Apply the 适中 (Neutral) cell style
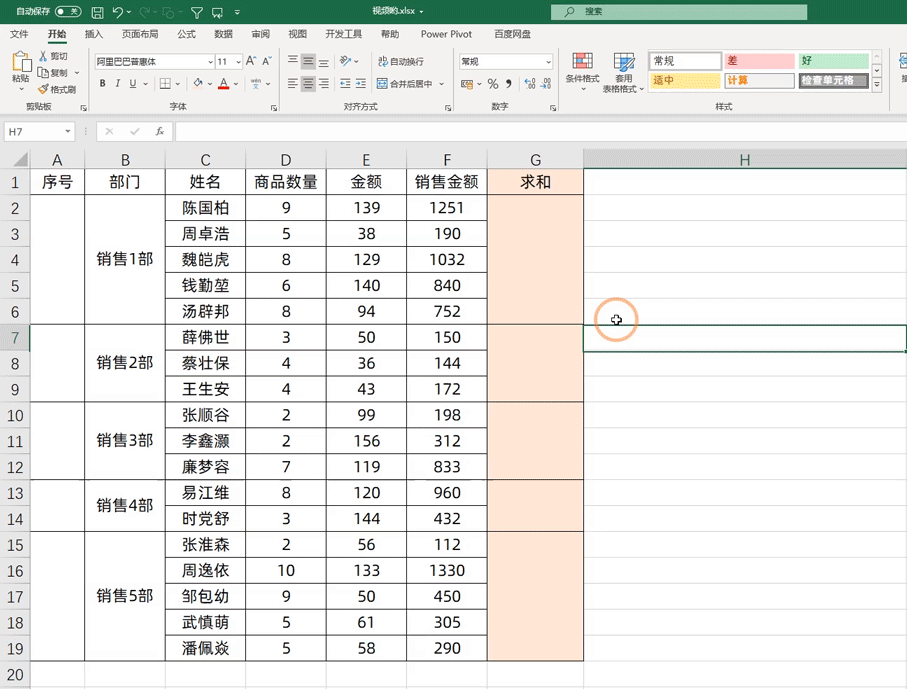The image size is (907, 689). tap(685, 80)
